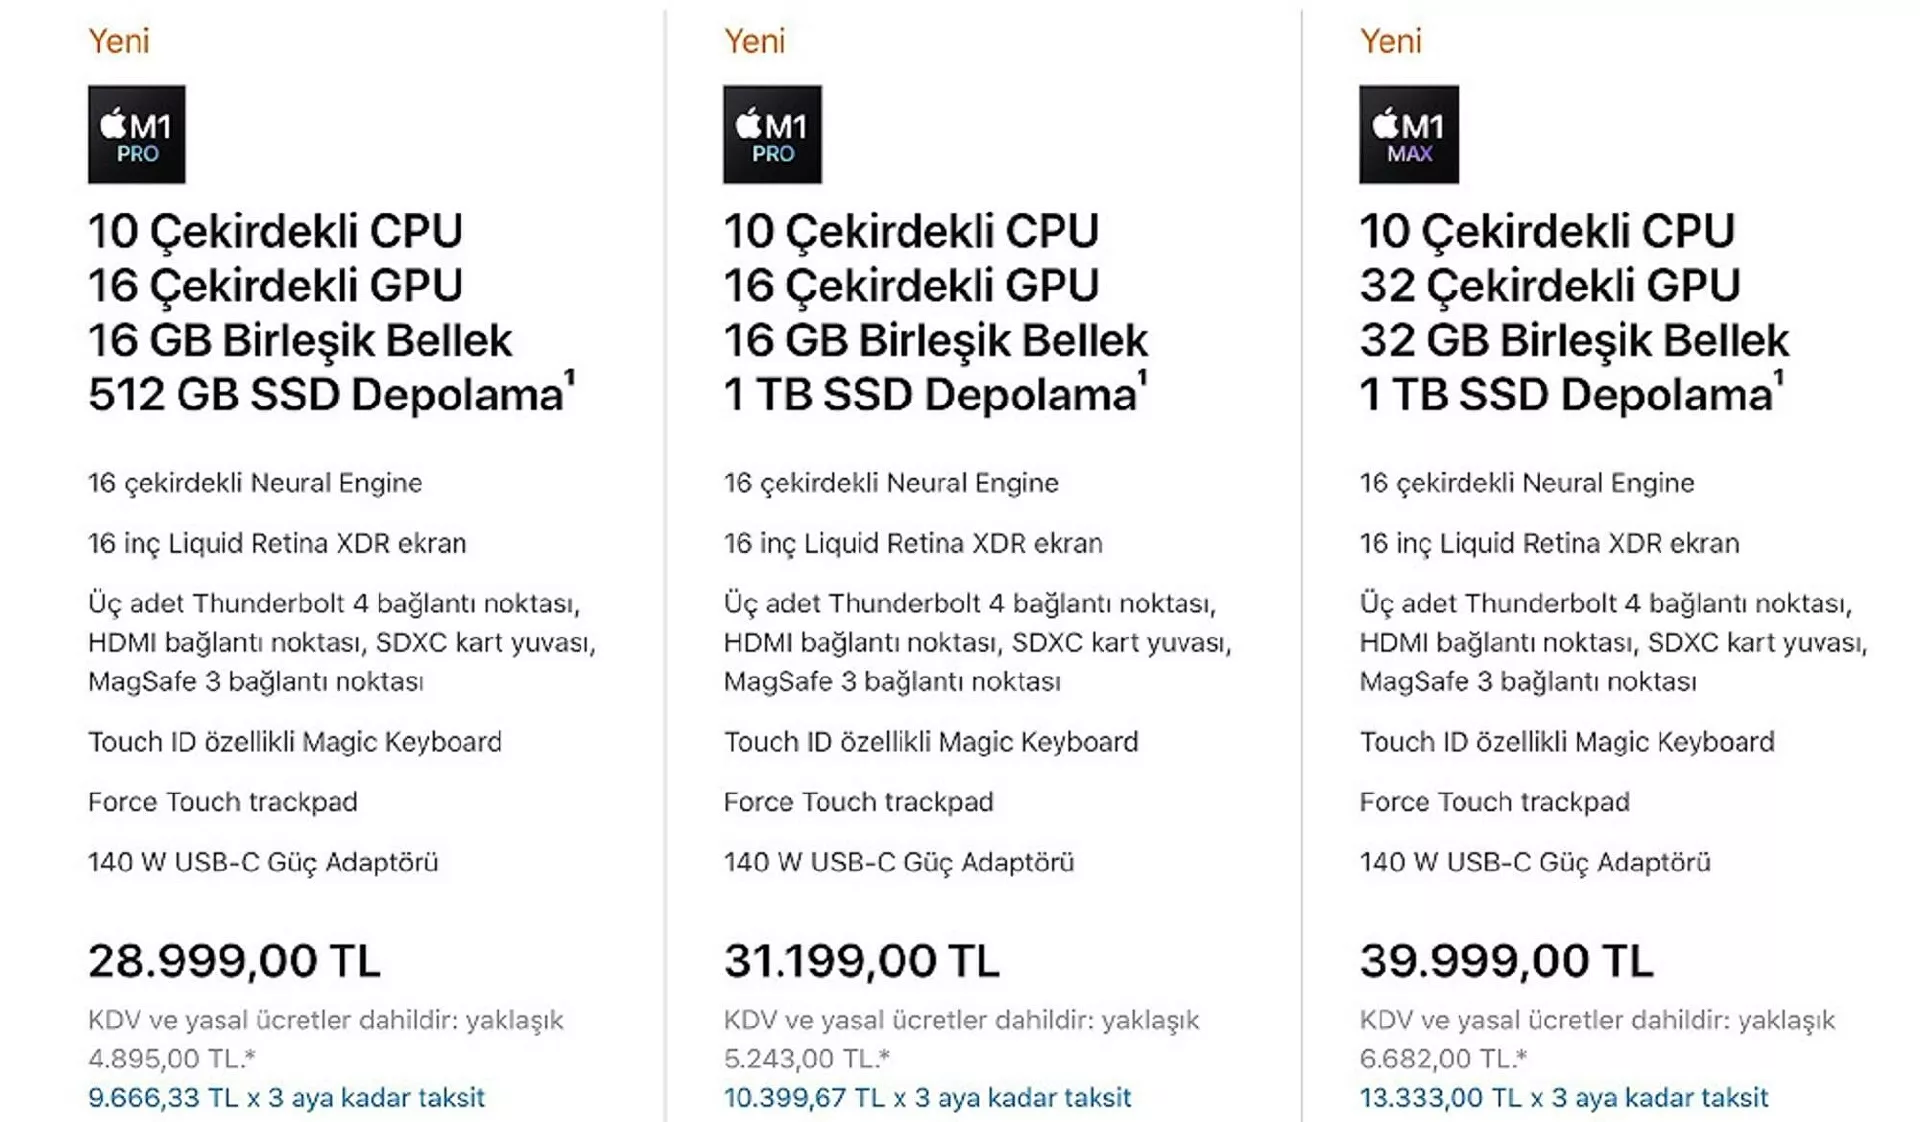Click the Yeni label above the 512 GB model
This screenshot has height=1122, width=1920.
coord(118,41)
